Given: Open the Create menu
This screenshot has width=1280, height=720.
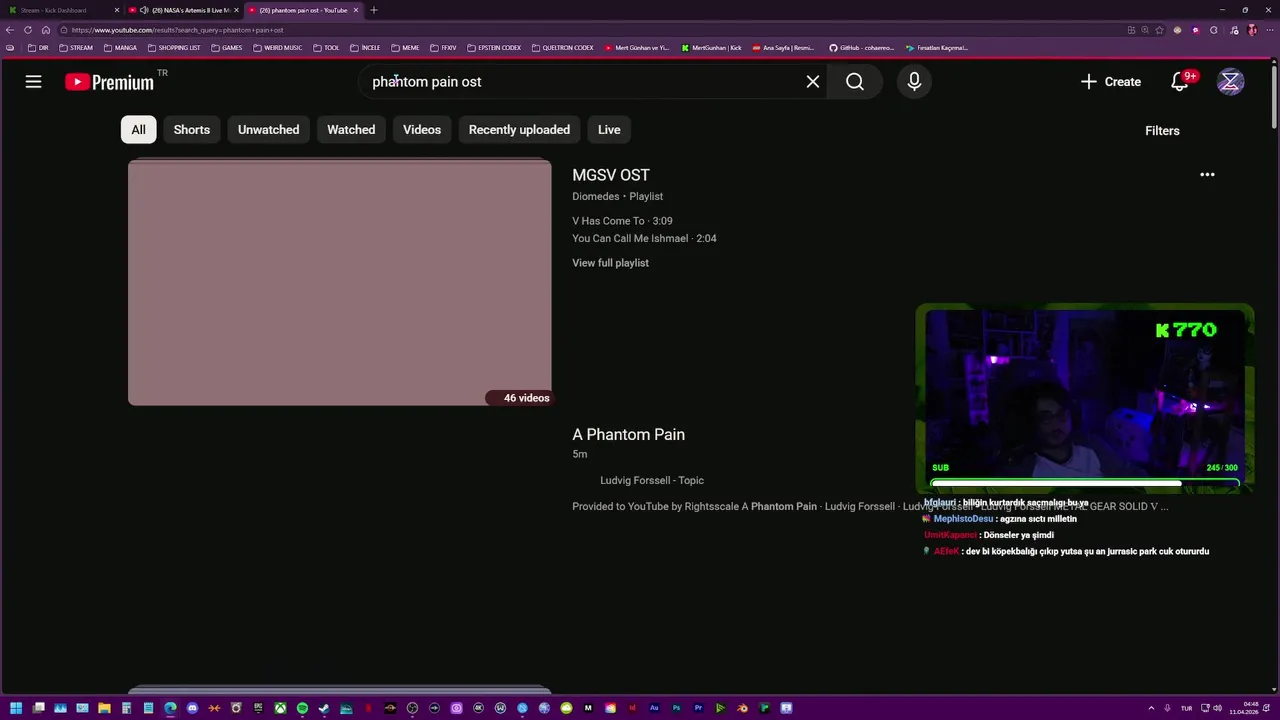Looking at the screenshot, I should coord(1110,82).
